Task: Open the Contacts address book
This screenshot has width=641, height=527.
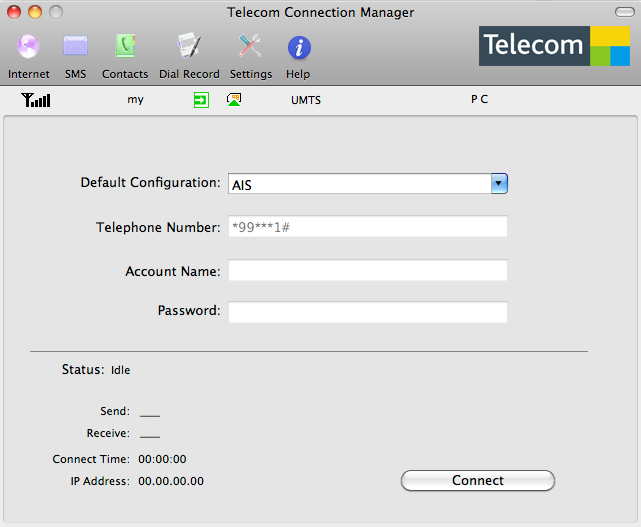Action: [125, 56]
